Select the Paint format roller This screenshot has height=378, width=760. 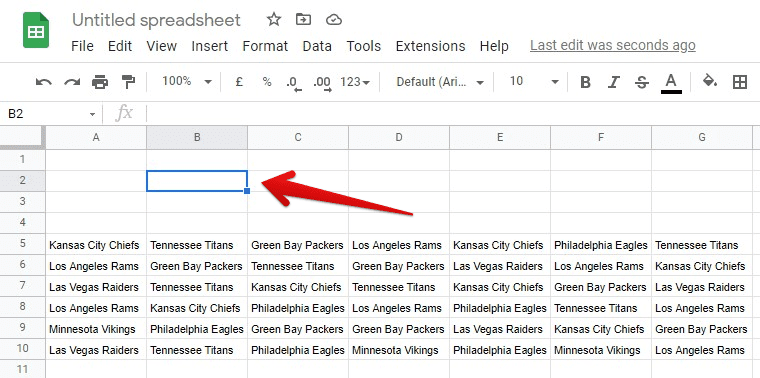pos(128,82)
